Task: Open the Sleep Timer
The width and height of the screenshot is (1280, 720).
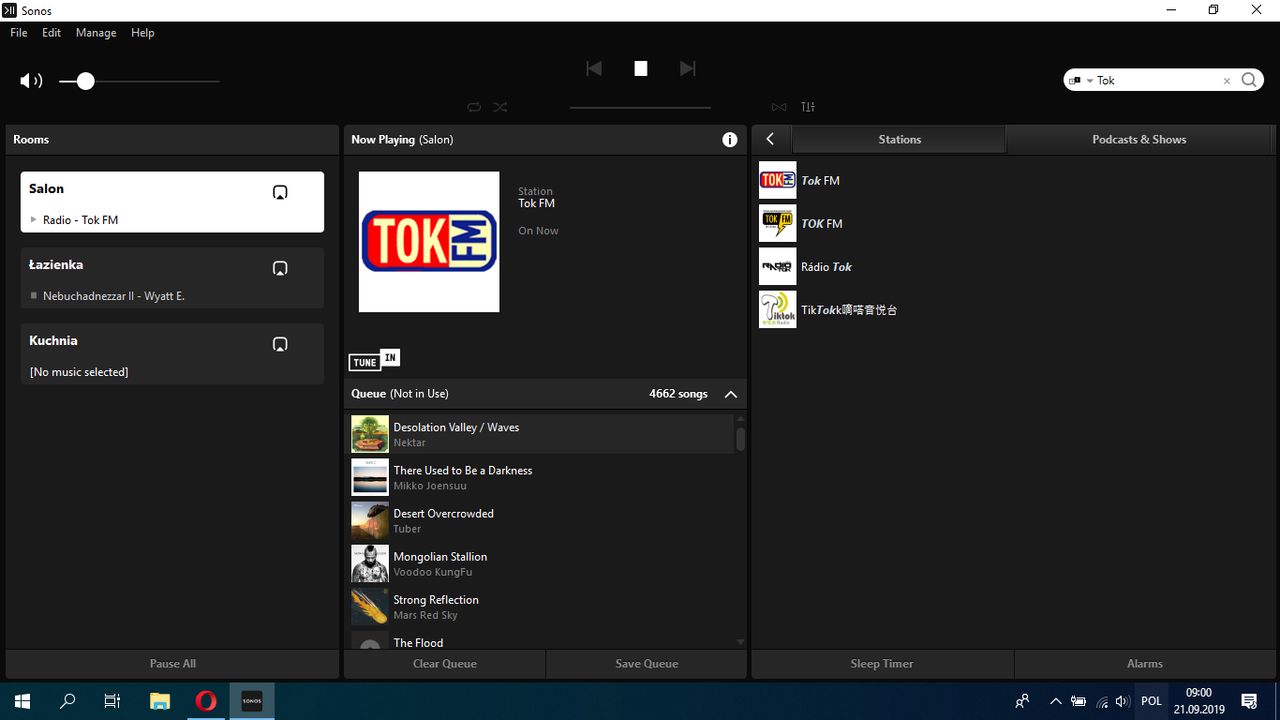Action: 882,664
